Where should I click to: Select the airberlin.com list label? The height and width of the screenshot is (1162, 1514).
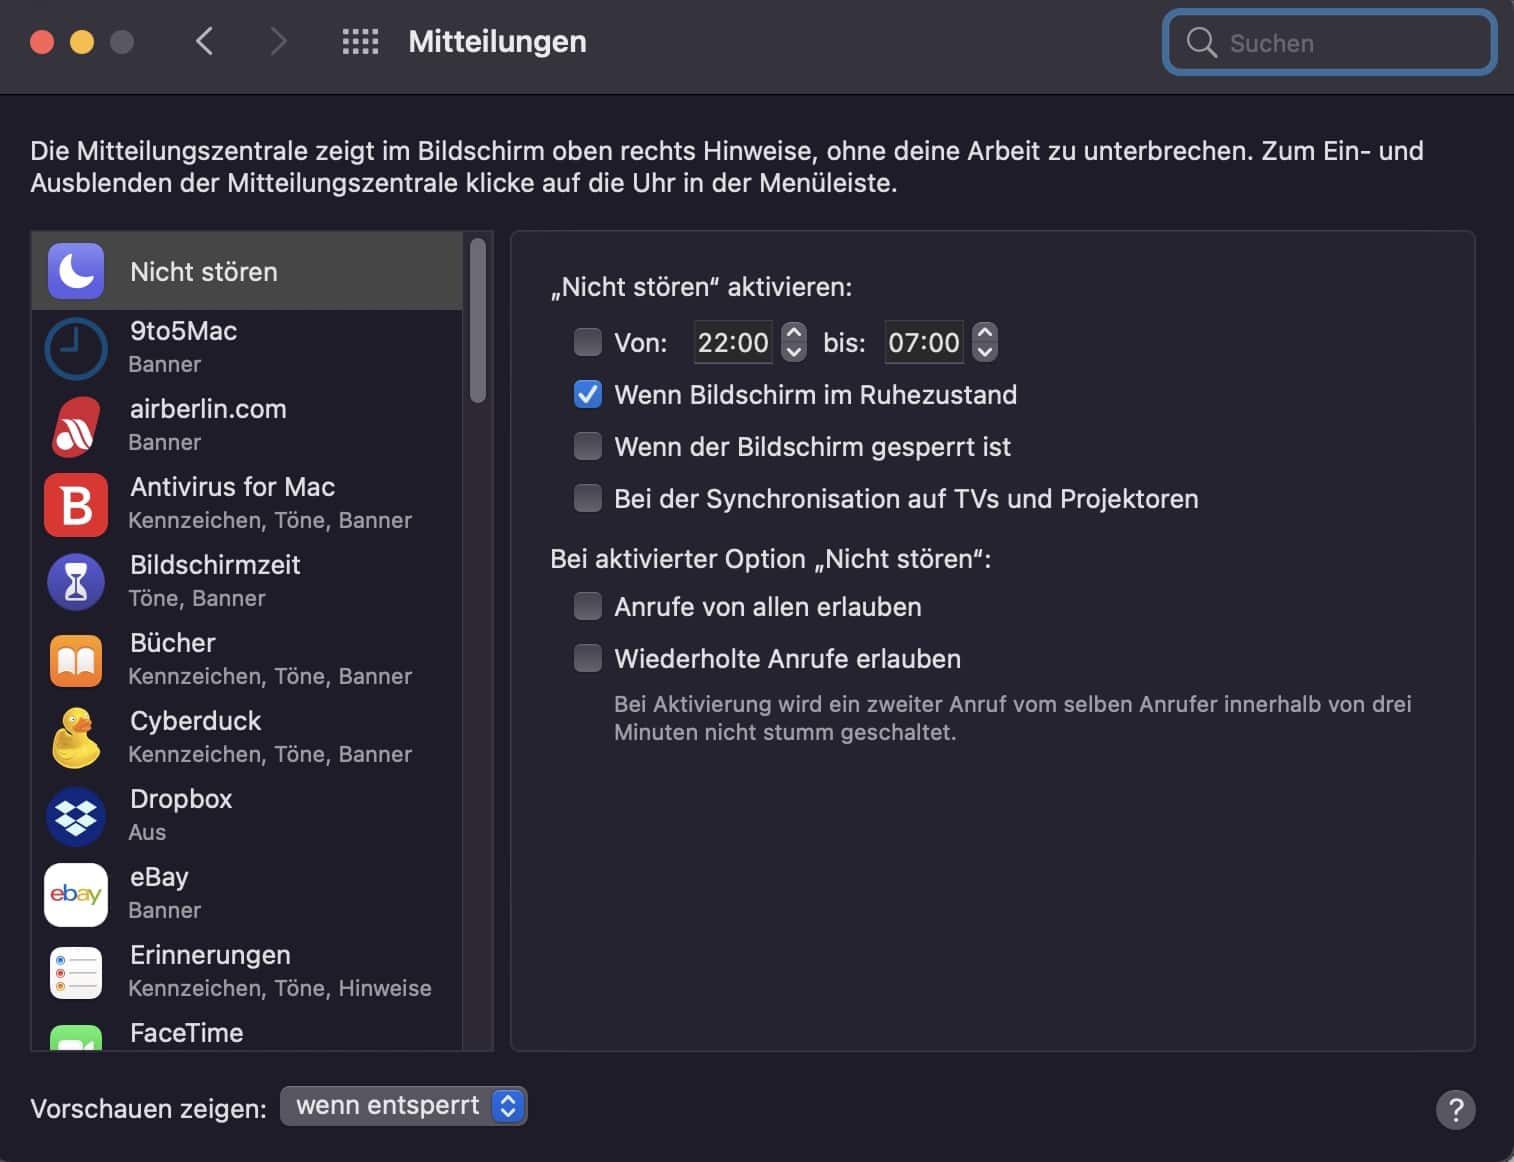pyautogui.click(x=208, y=409)
